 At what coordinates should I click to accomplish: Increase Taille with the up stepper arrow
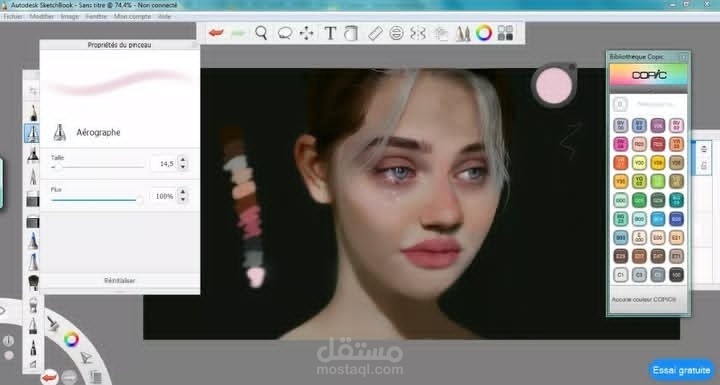(x=183, y=160)
